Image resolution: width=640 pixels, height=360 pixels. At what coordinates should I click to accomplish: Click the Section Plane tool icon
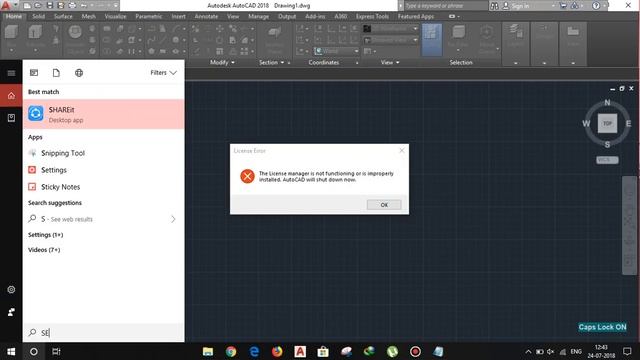click(274, 33)
